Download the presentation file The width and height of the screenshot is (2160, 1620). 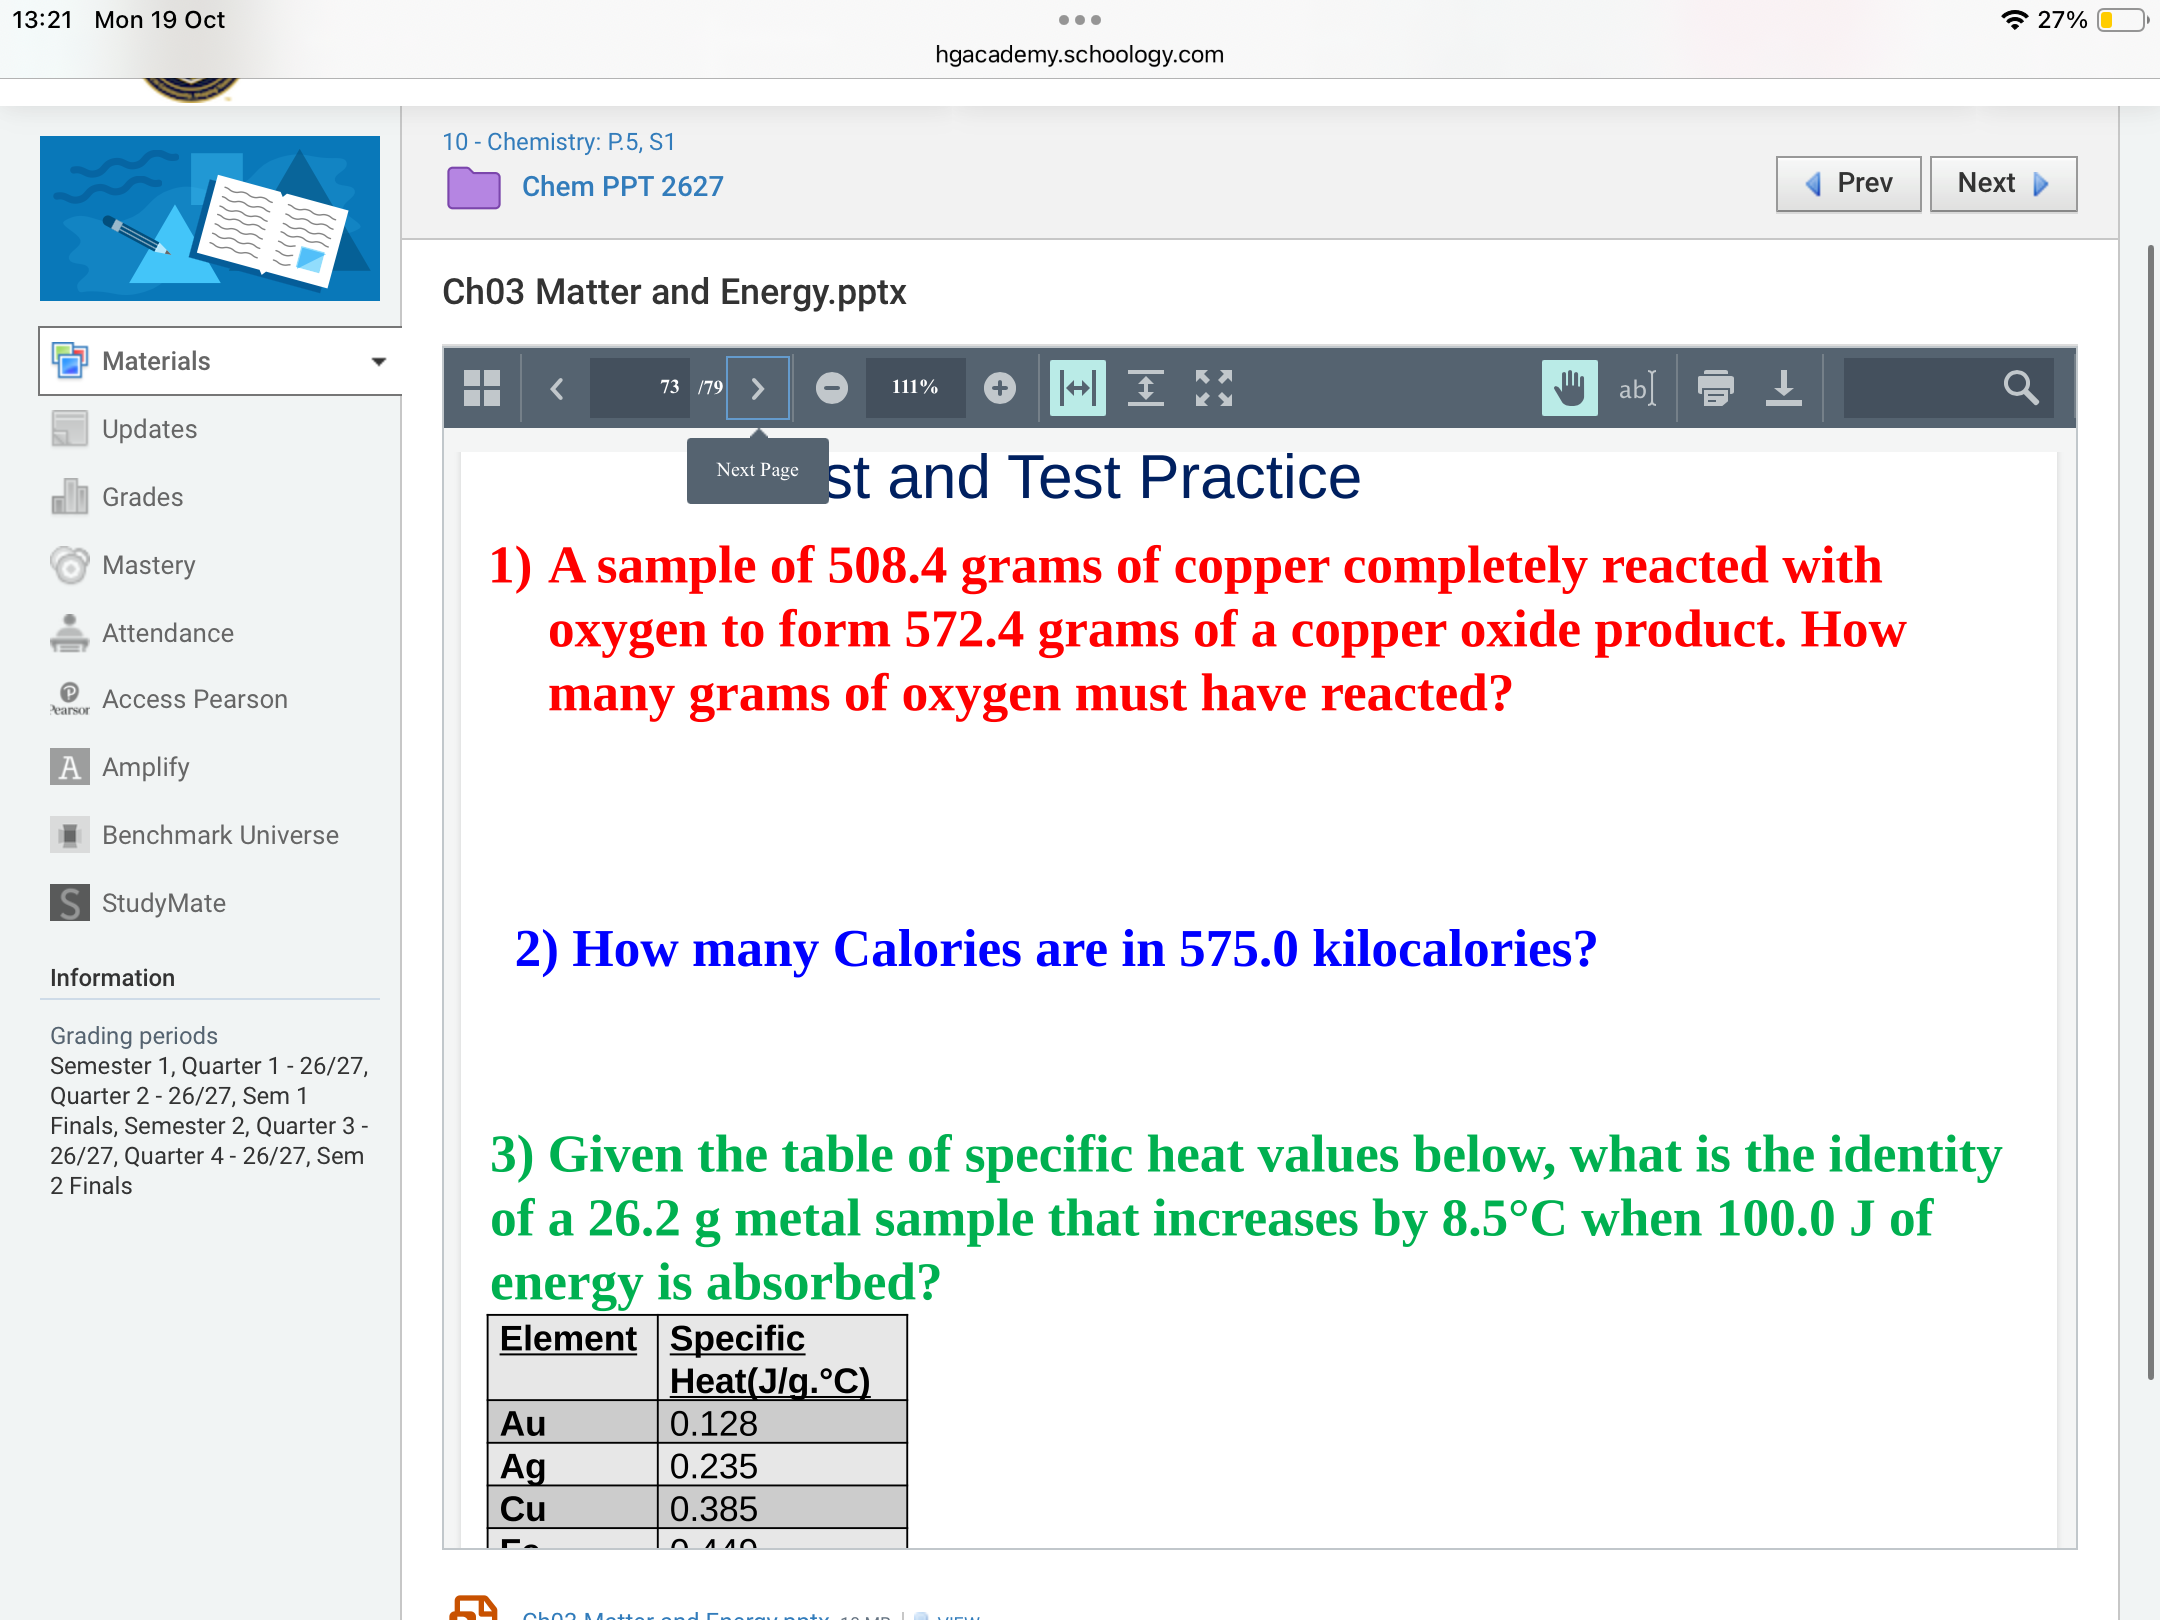click(1784, 388)
